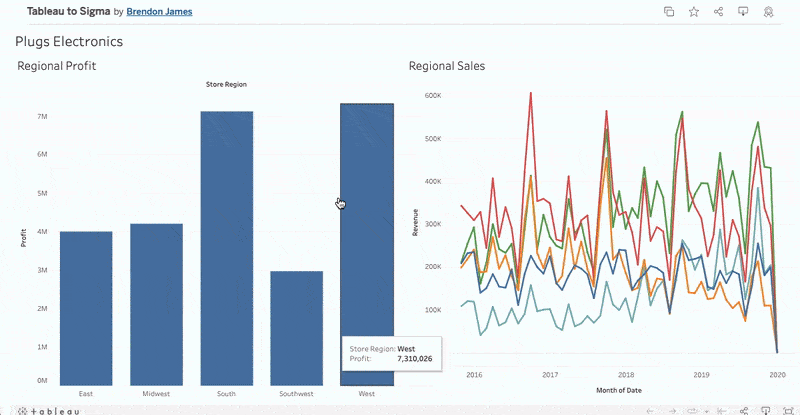Screen dimensions: 800x415
Task: Click the 'Tableau to Sigma' title
Action: point(68,11)
